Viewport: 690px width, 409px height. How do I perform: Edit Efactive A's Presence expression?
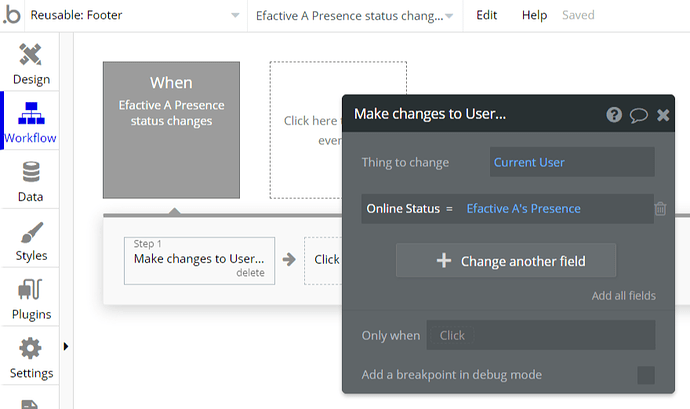coord(523,209)
